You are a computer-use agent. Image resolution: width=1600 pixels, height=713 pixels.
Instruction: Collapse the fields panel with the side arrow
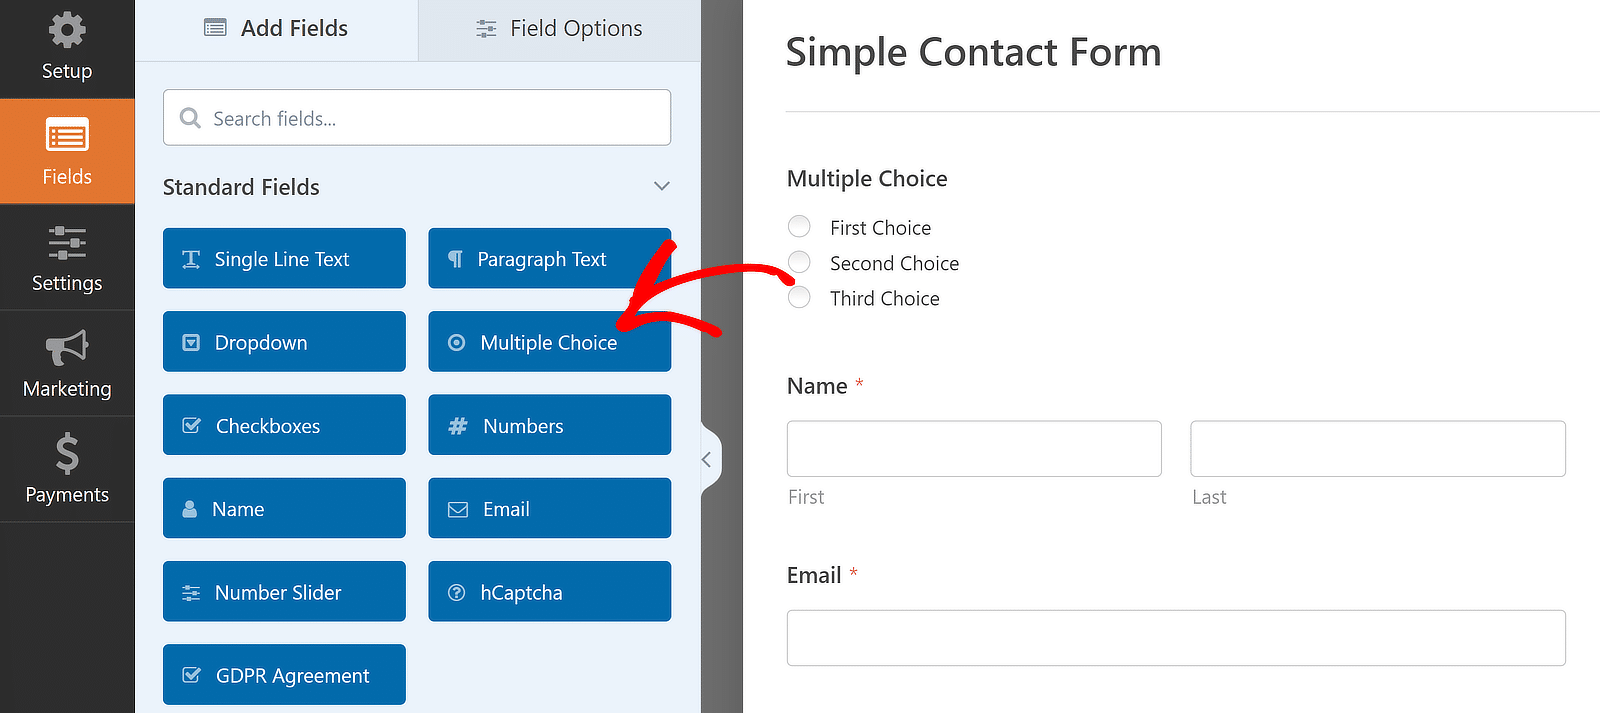pyautogui.click(x=707, y=458)
